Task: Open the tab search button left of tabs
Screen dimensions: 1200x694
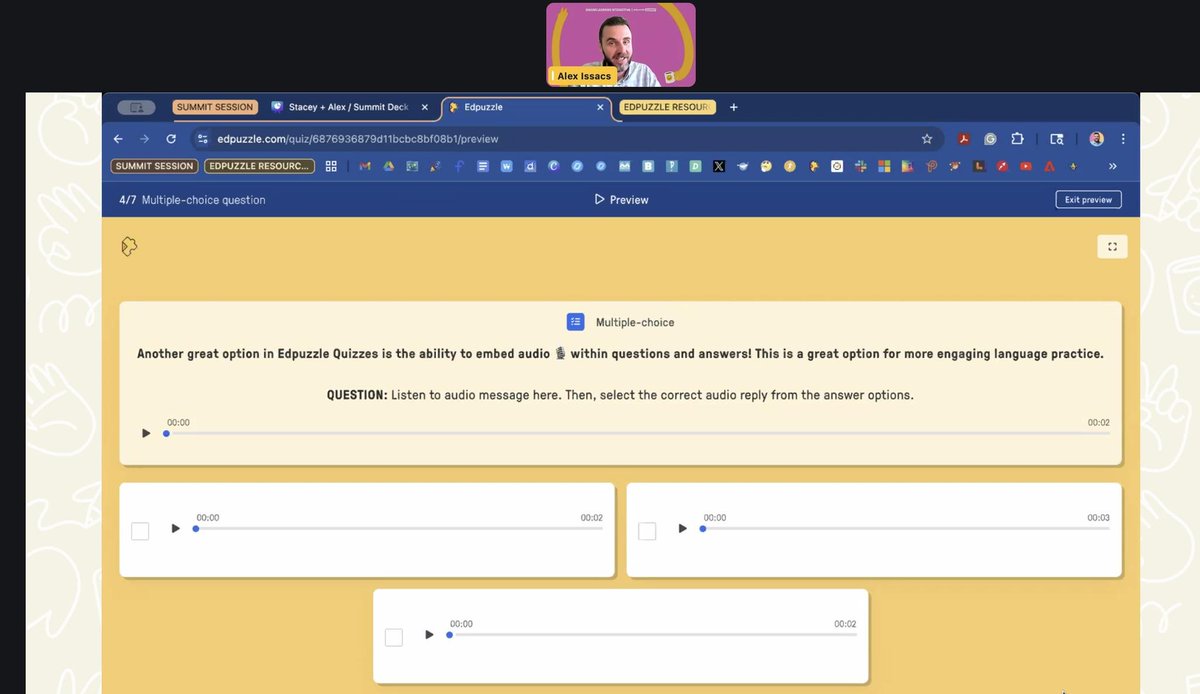Action: (x=136, y=107)
